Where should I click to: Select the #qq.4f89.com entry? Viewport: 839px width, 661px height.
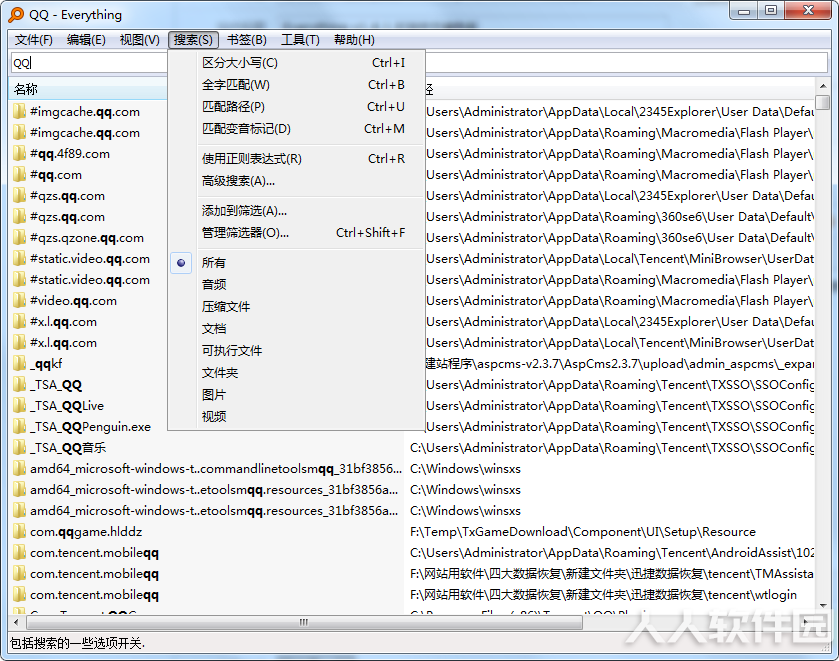(70, 154)
